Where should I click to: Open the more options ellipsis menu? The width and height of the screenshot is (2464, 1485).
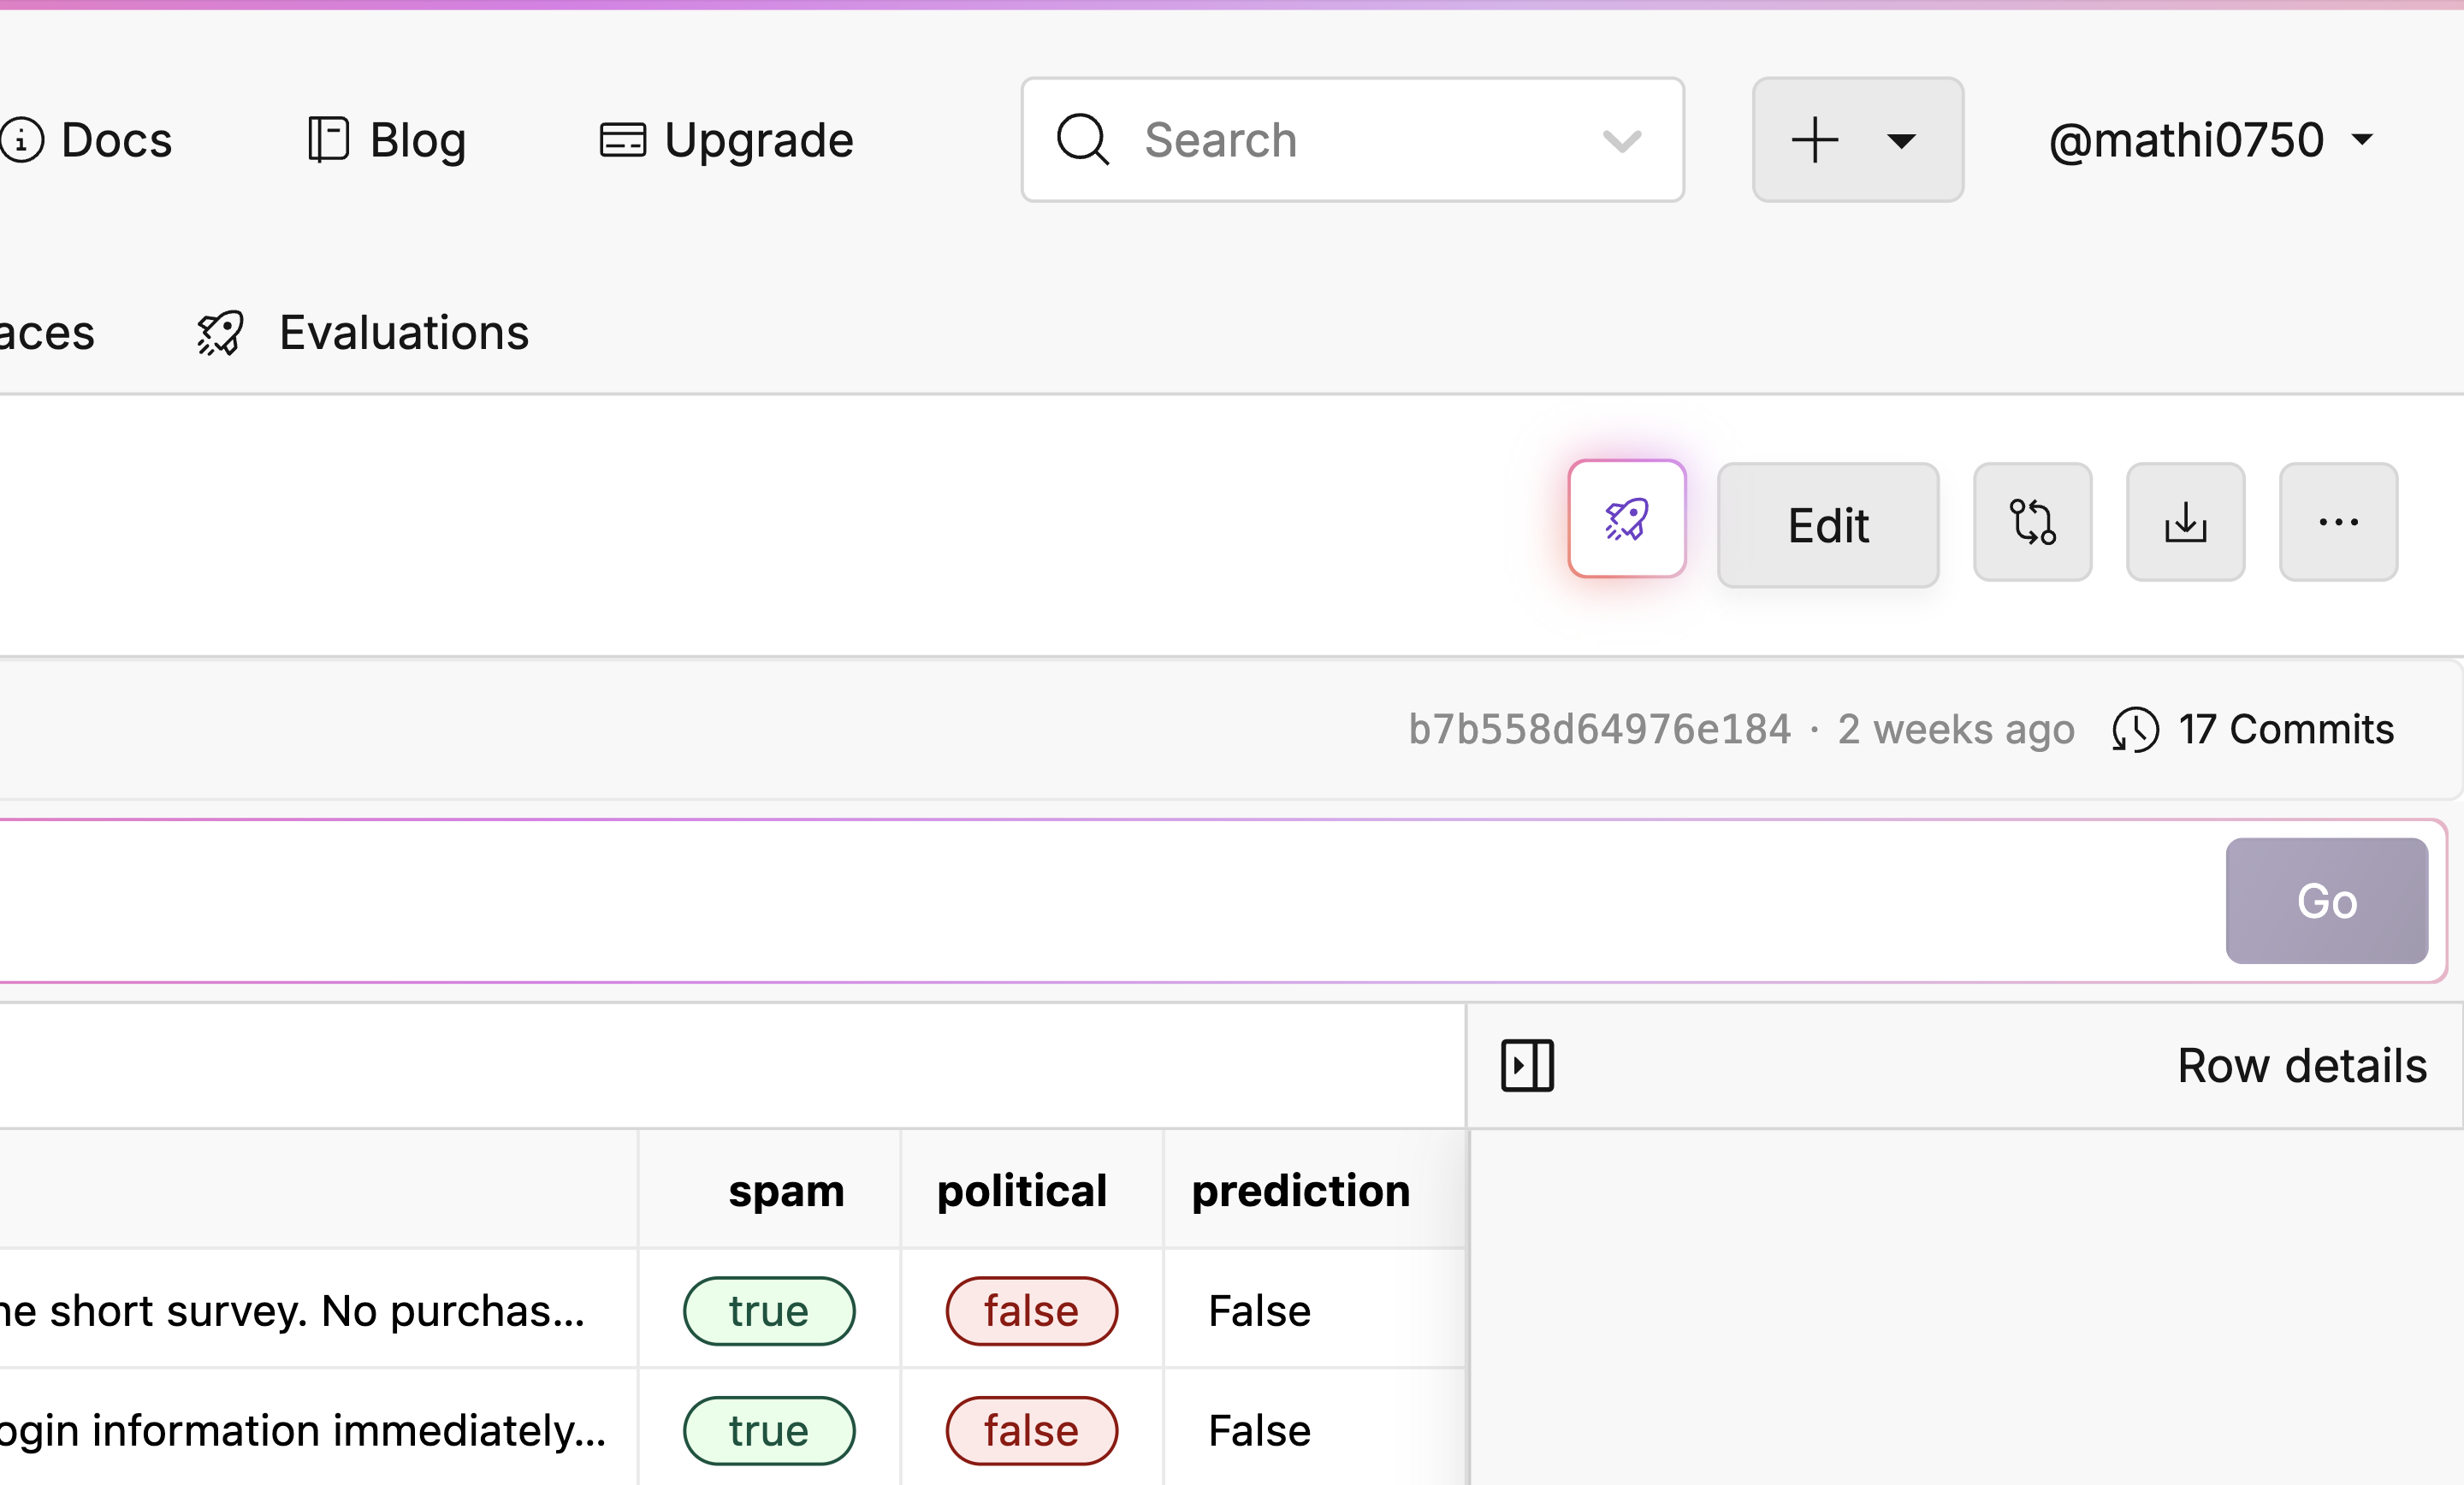2338,521
